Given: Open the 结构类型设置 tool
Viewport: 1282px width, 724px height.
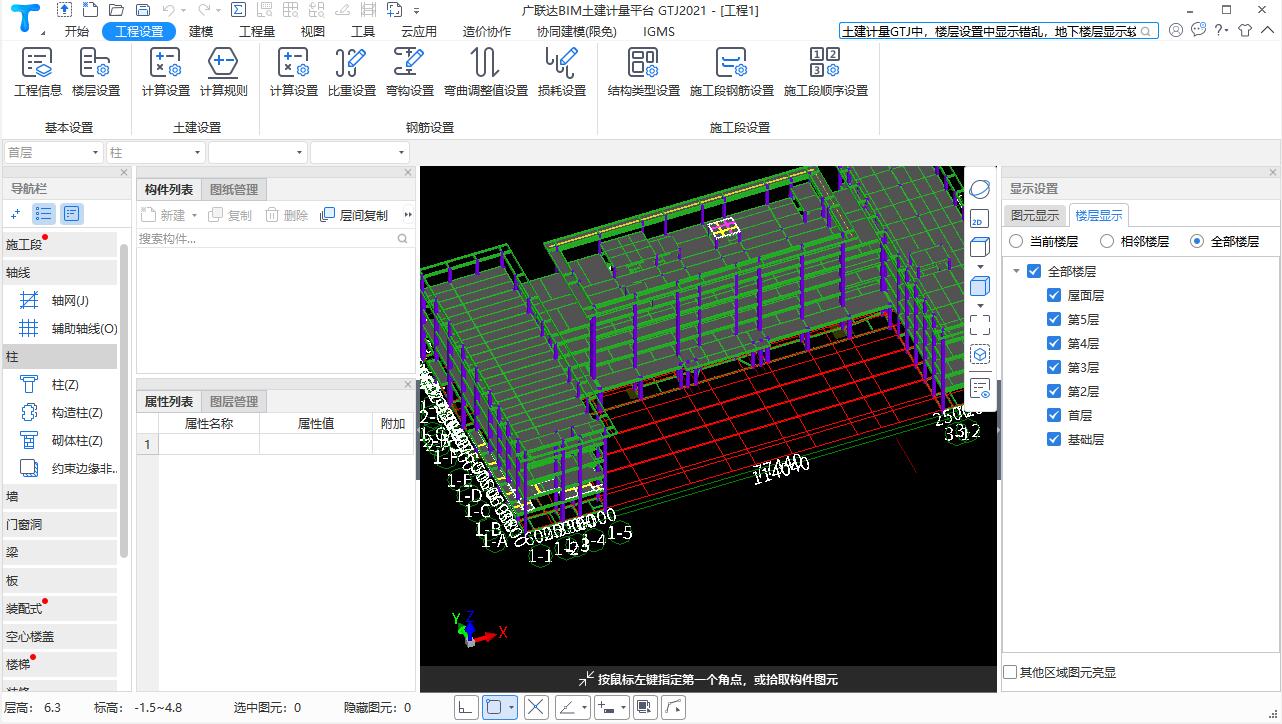Looking at the screenshot, I should 644,72.
